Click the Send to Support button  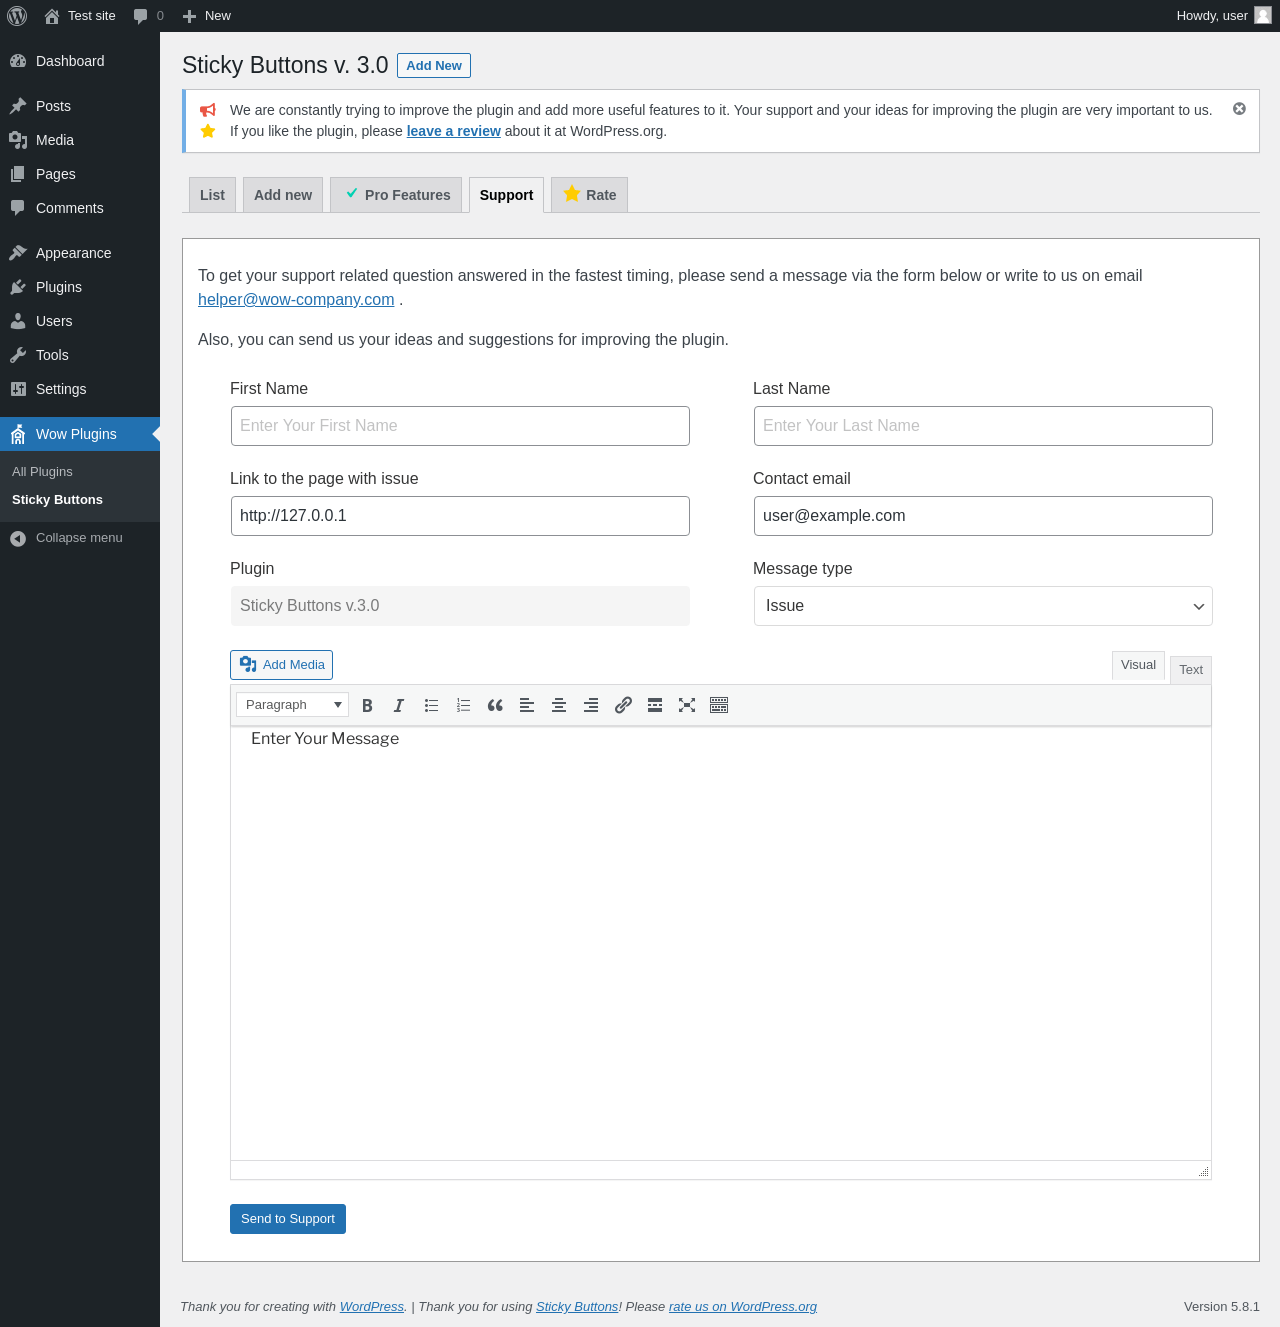pyautogui.click(x=288, y=1219)
